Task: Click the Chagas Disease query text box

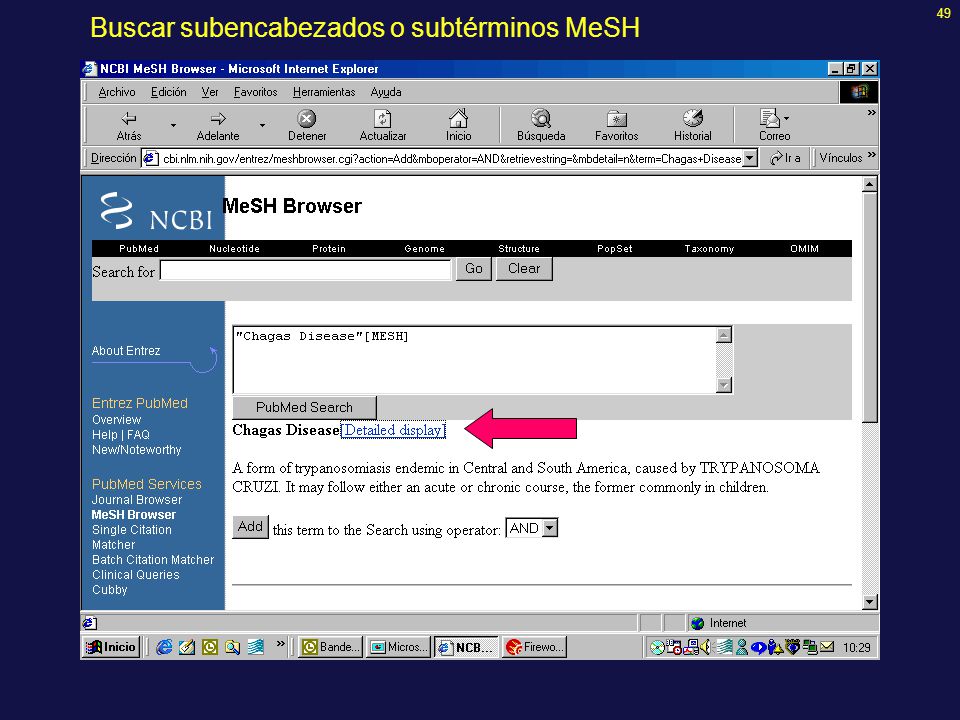Action: tap(474, 359)
